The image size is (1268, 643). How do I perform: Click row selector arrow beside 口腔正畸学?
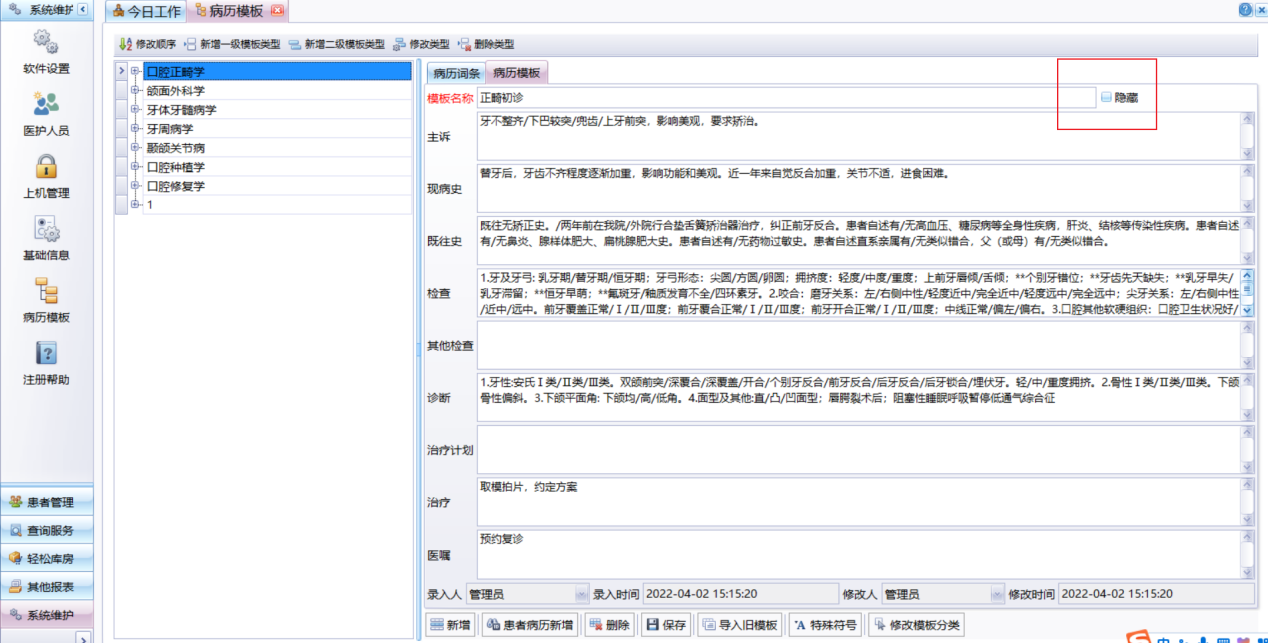122,71
